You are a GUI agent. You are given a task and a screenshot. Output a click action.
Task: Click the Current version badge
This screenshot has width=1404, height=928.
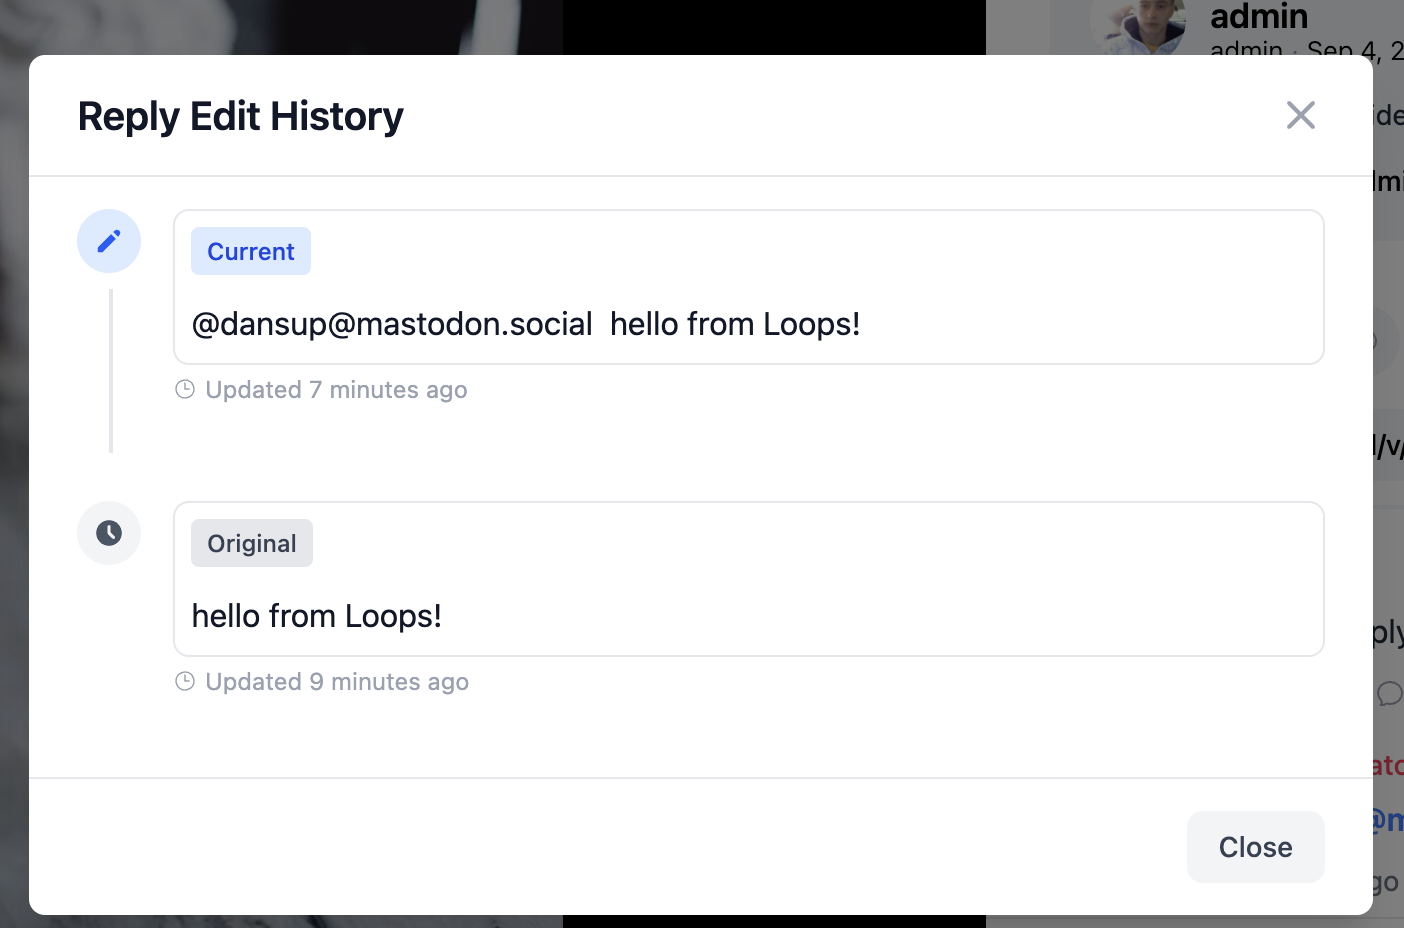[251, 251]
